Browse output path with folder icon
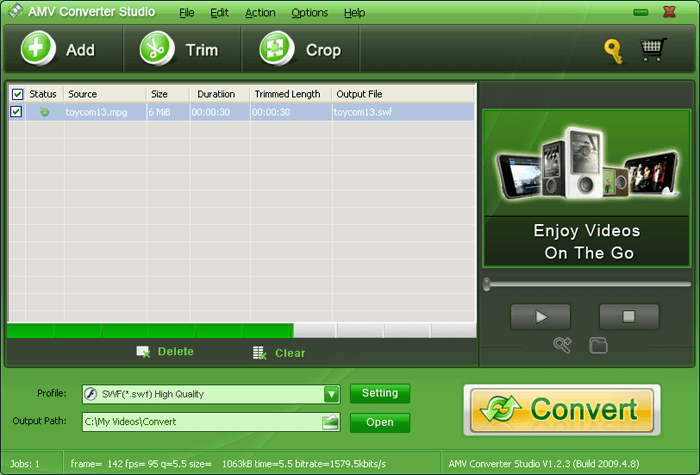The image size is (700, 475). [330, 422]
